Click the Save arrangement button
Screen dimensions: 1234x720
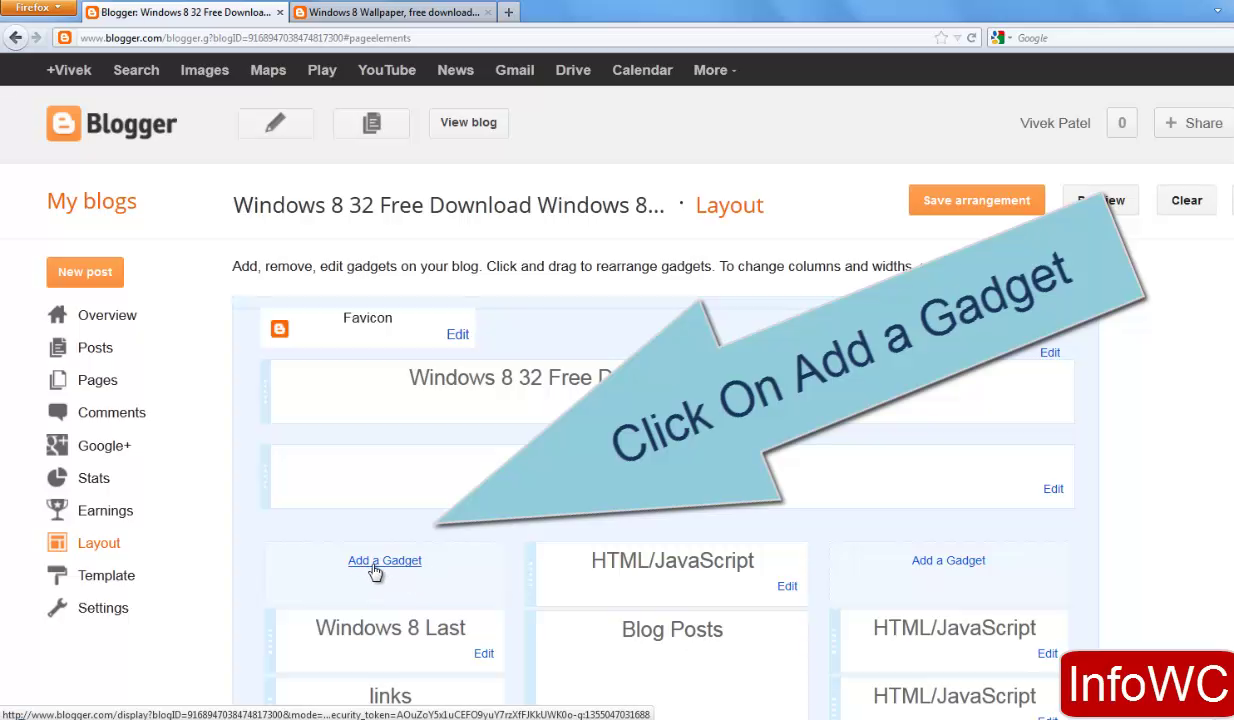[x=976, y=200]
